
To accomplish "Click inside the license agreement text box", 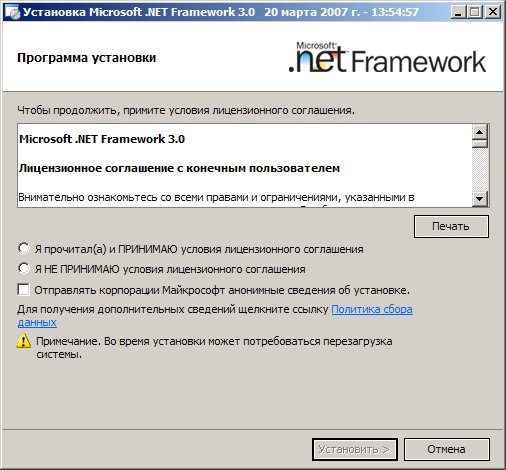I will [245, 166].
